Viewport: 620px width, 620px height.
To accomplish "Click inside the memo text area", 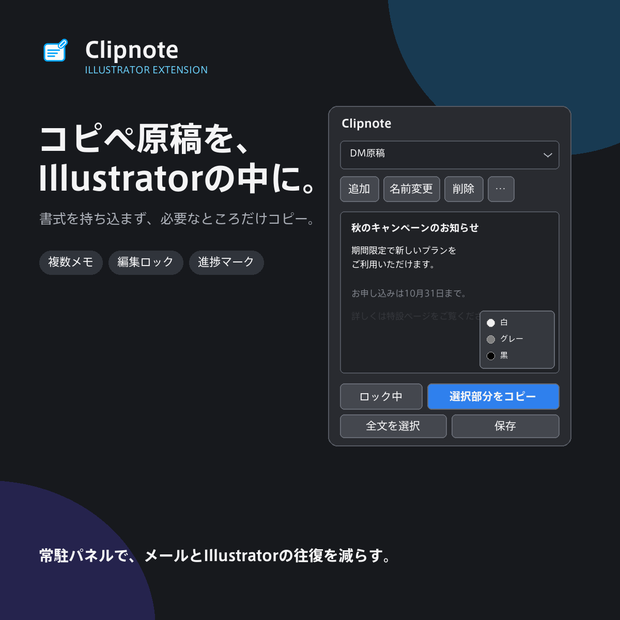I will [411, 293].
